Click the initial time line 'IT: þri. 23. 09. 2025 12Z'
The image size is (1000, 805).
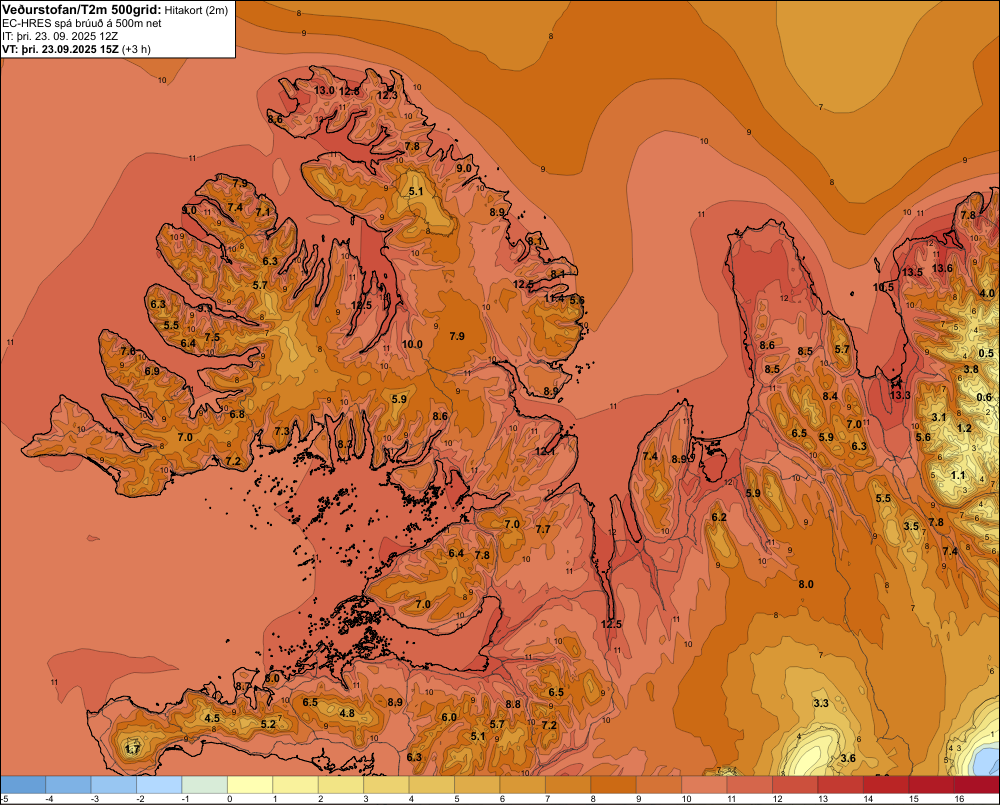60,36
